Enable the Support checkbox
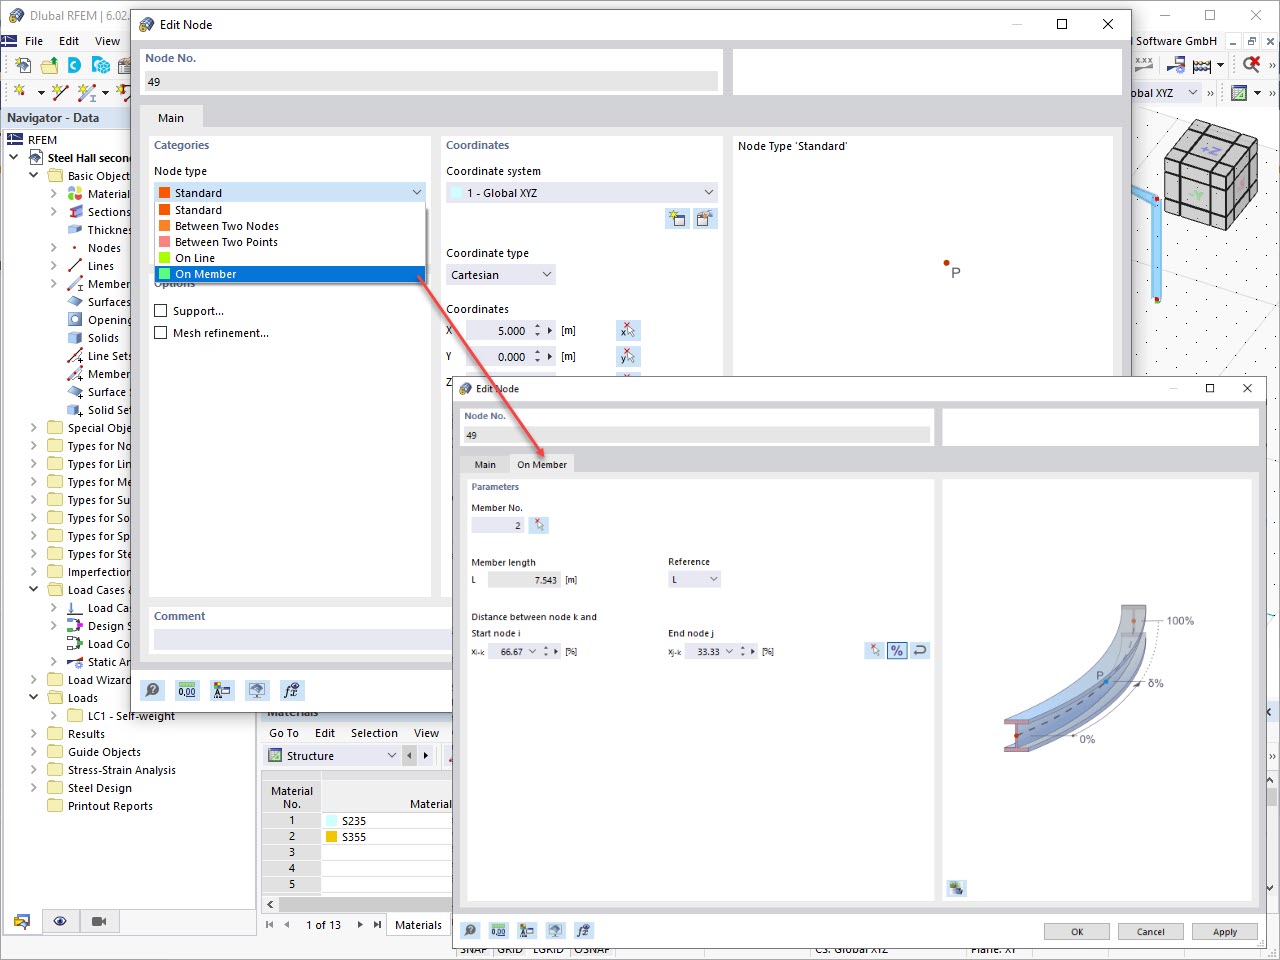 click(160, 310)
